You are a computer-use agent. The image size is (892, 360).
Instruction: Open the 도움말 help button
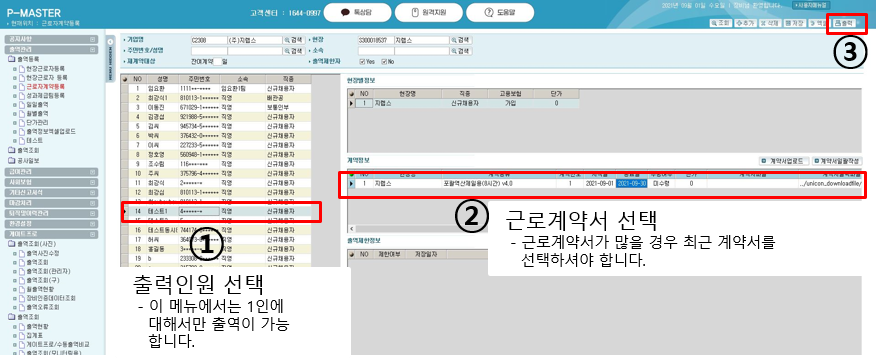500,13
